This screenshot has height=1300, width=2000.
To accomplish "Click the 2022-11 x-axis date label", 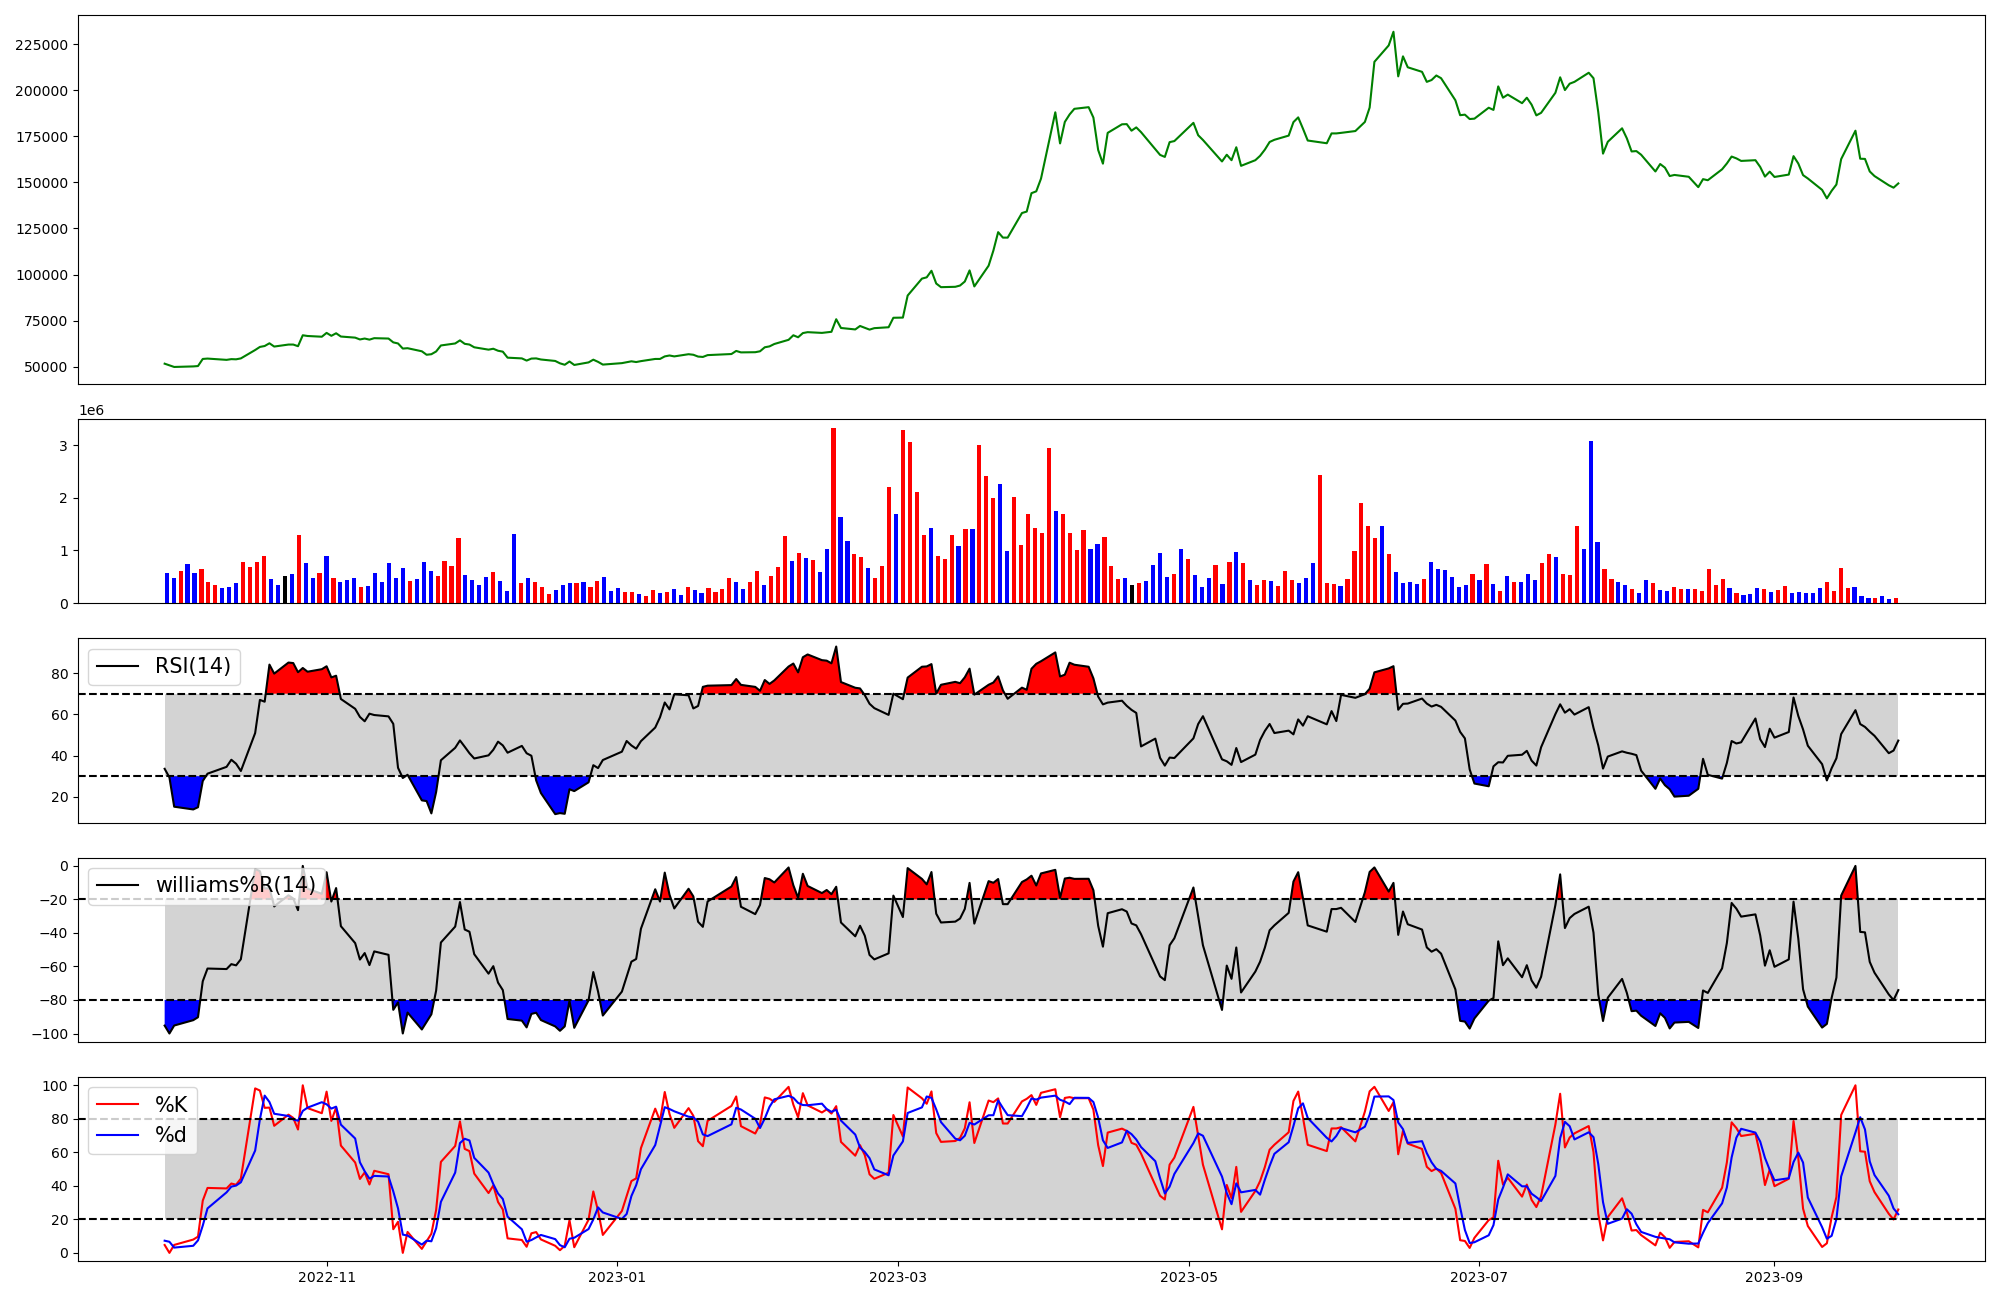I will tap(327, 1277).
